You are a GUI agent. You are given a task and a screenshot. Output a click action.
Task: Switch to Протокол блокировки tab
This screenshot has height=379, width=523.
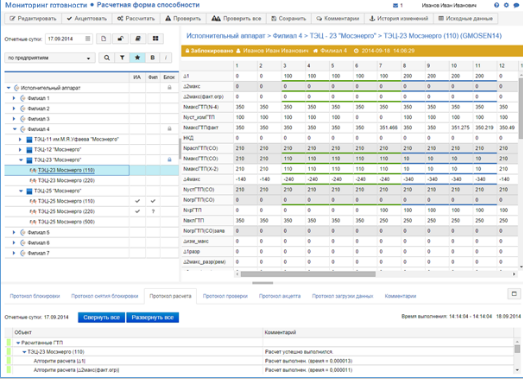pos(35,296)
